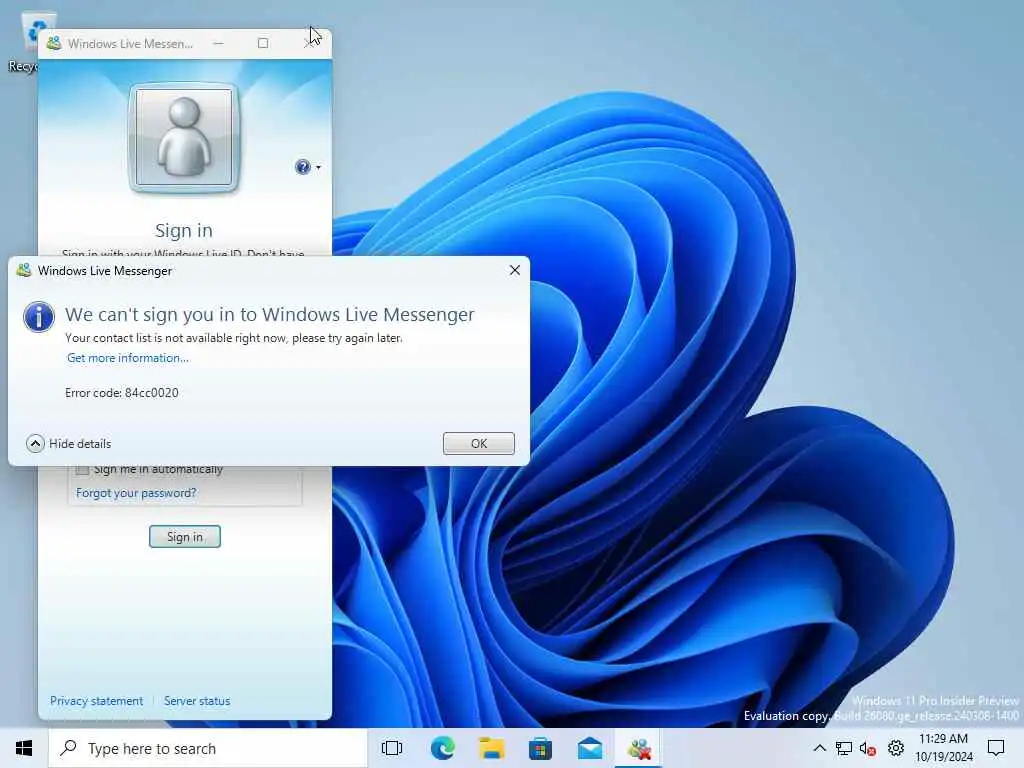This screenshot has width=1024, height=768.
Task: Open the Windows Start menu
Action: pyautogui.click(x=24, y=748)
